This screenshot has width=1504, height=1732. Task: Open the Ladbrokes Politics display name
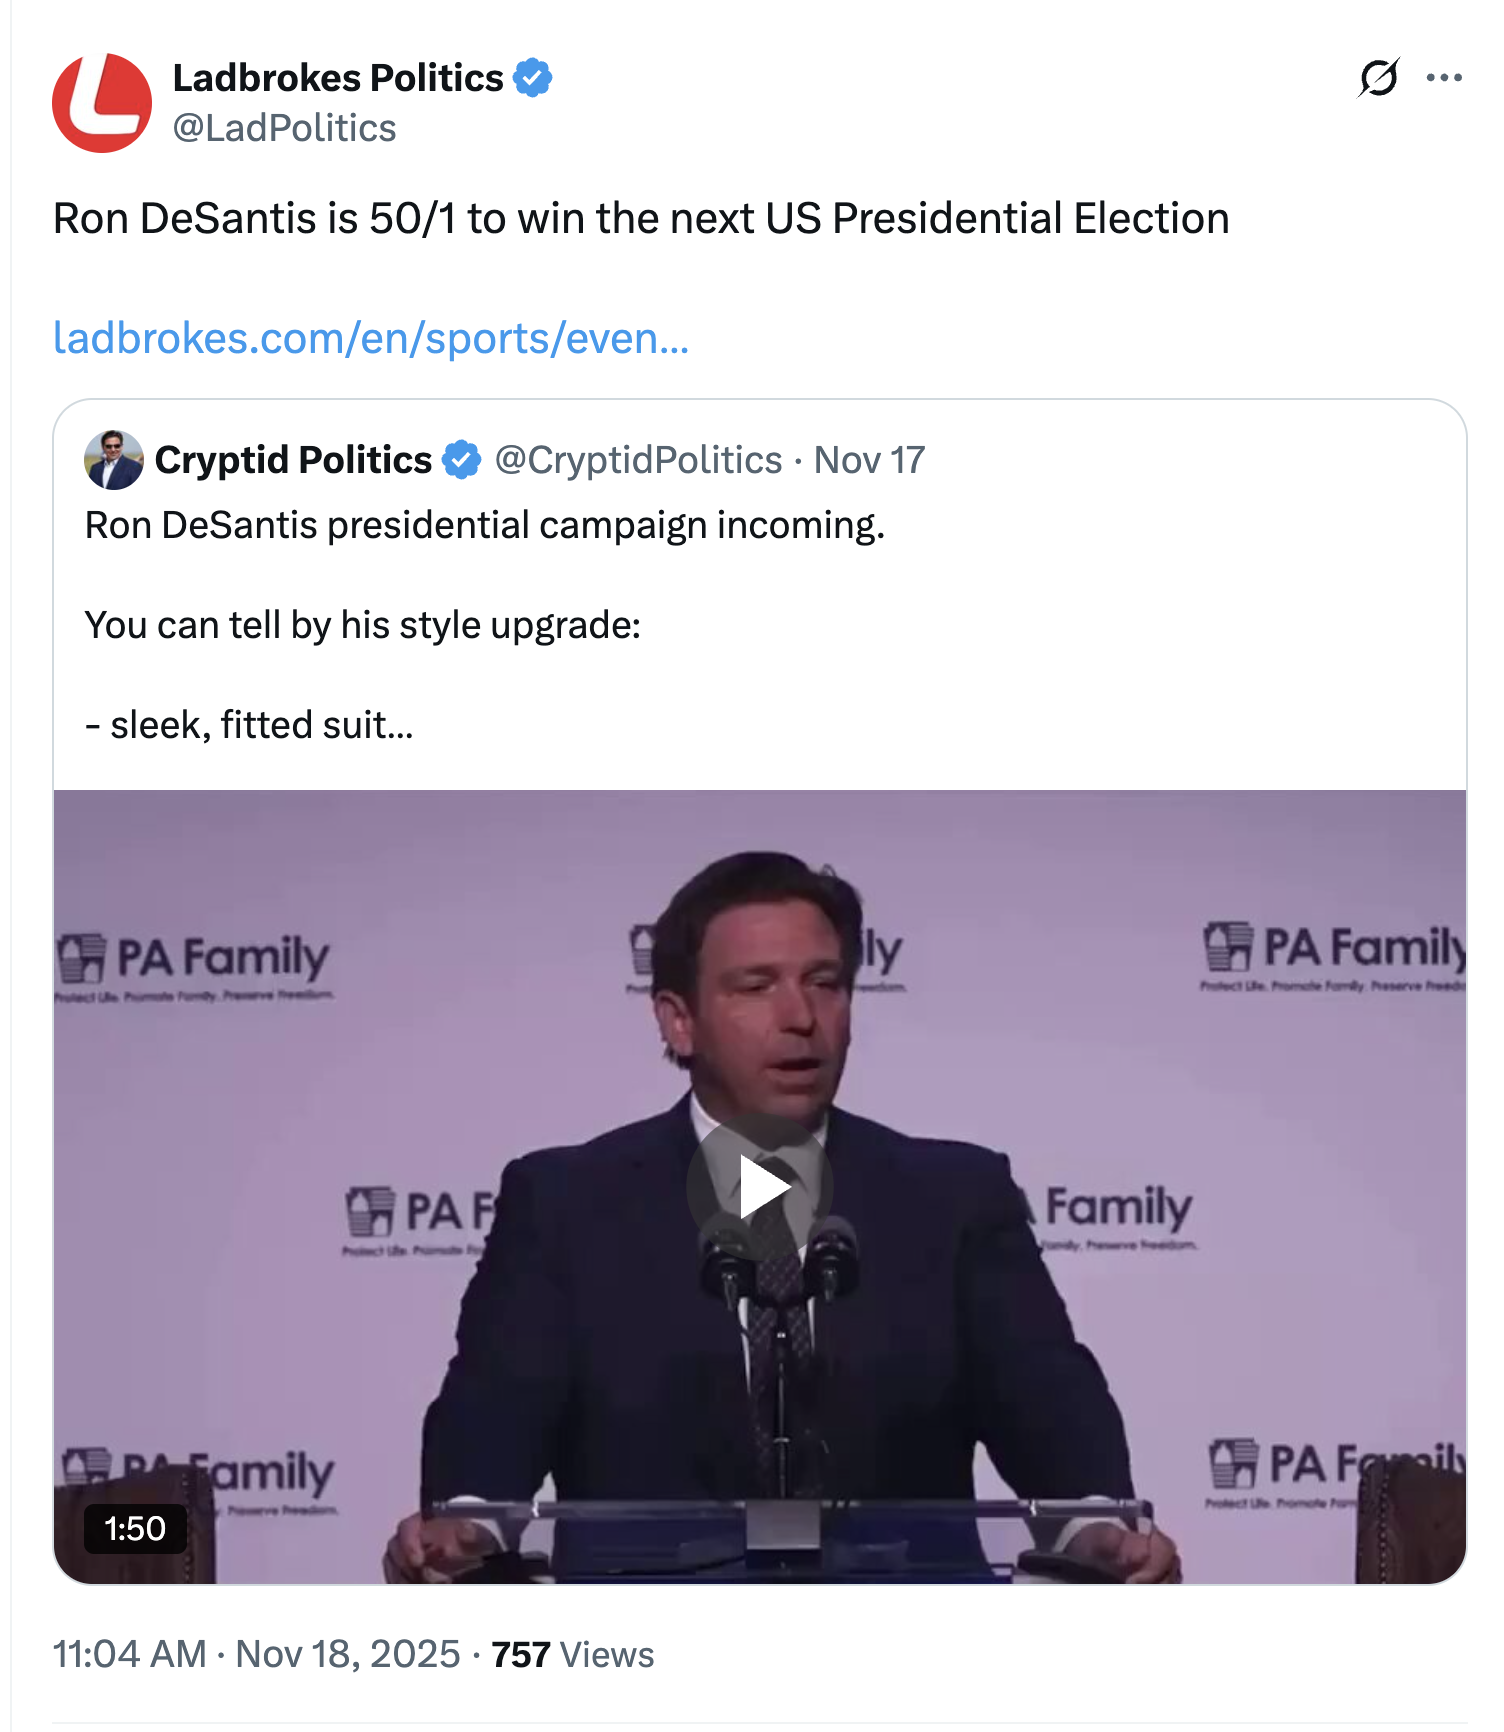[x=338, y=78]
